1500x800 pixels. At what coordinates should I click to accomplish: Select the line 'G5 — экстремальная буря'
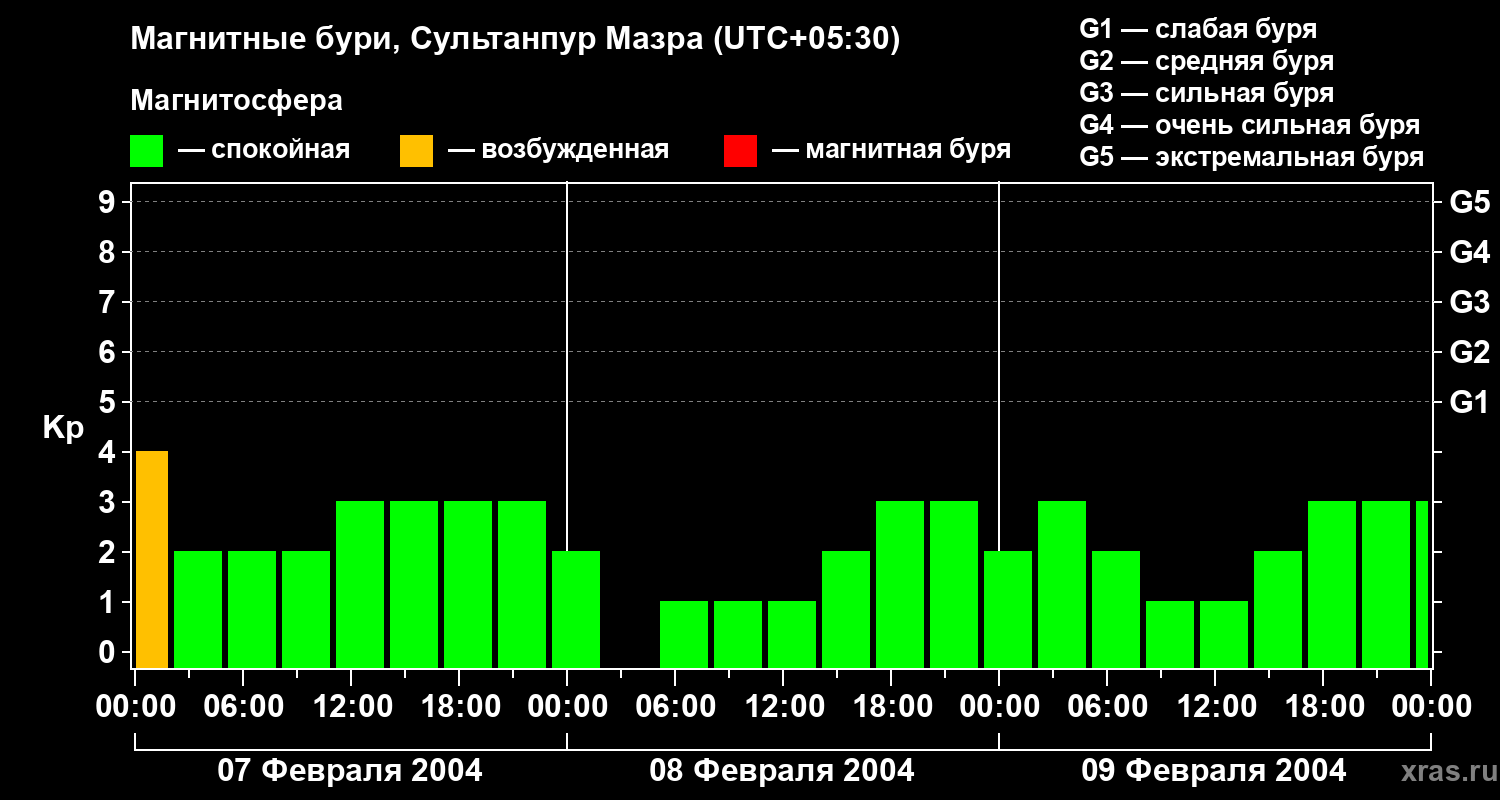(1252, 157)
